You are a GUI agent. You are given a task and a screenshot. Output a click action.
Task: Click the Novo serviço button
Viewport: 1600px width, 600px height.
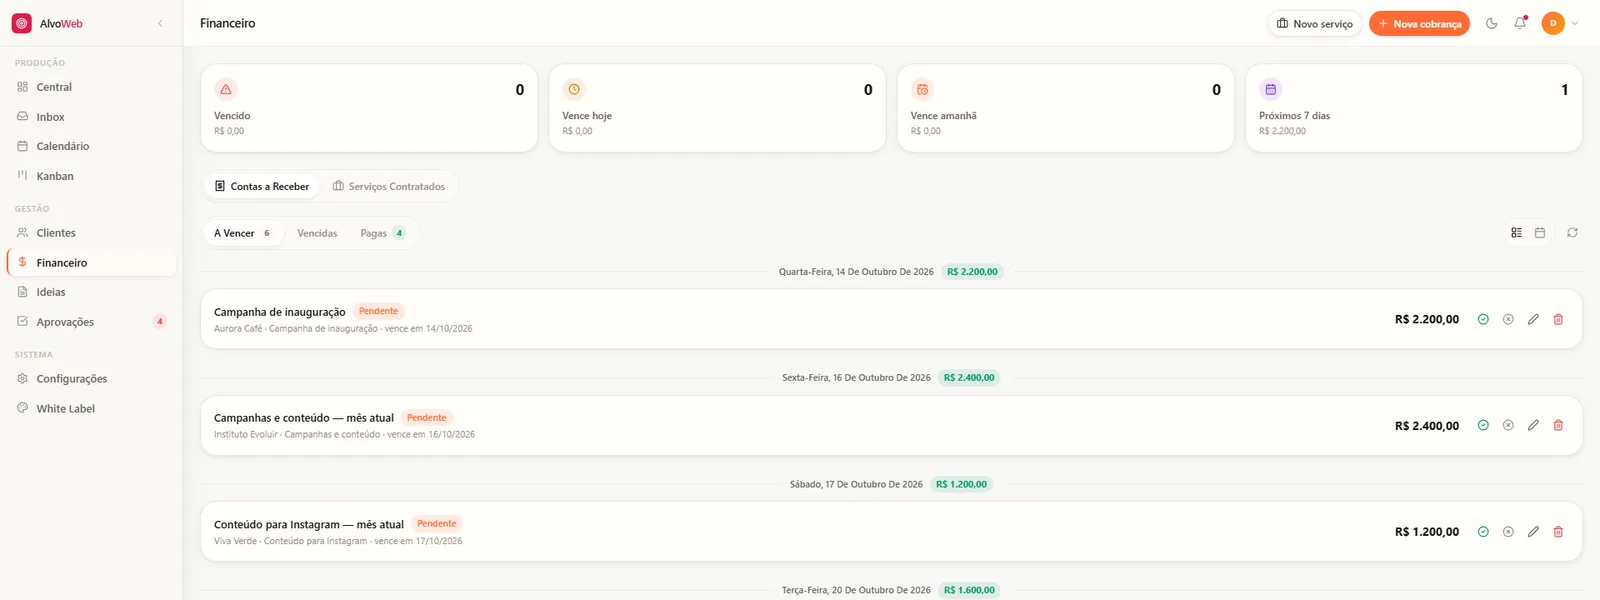pyautogui.click(x=1315, y=23)
